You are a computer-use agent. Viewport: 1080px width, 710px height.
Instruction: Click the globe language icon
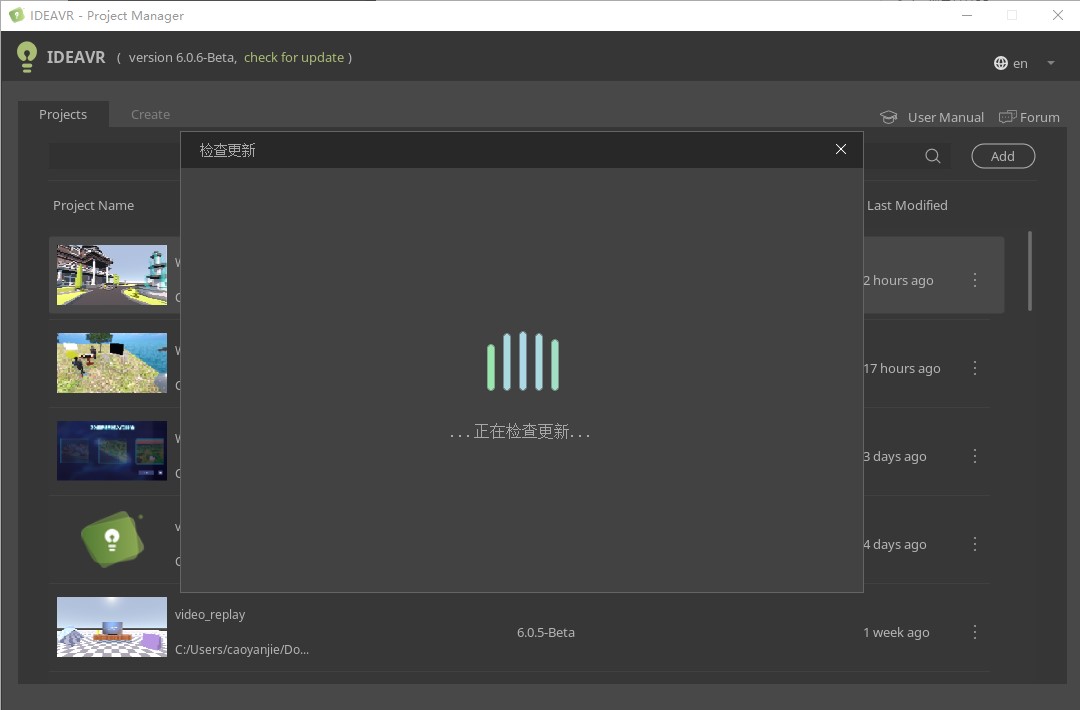[x=1000, y=63]
